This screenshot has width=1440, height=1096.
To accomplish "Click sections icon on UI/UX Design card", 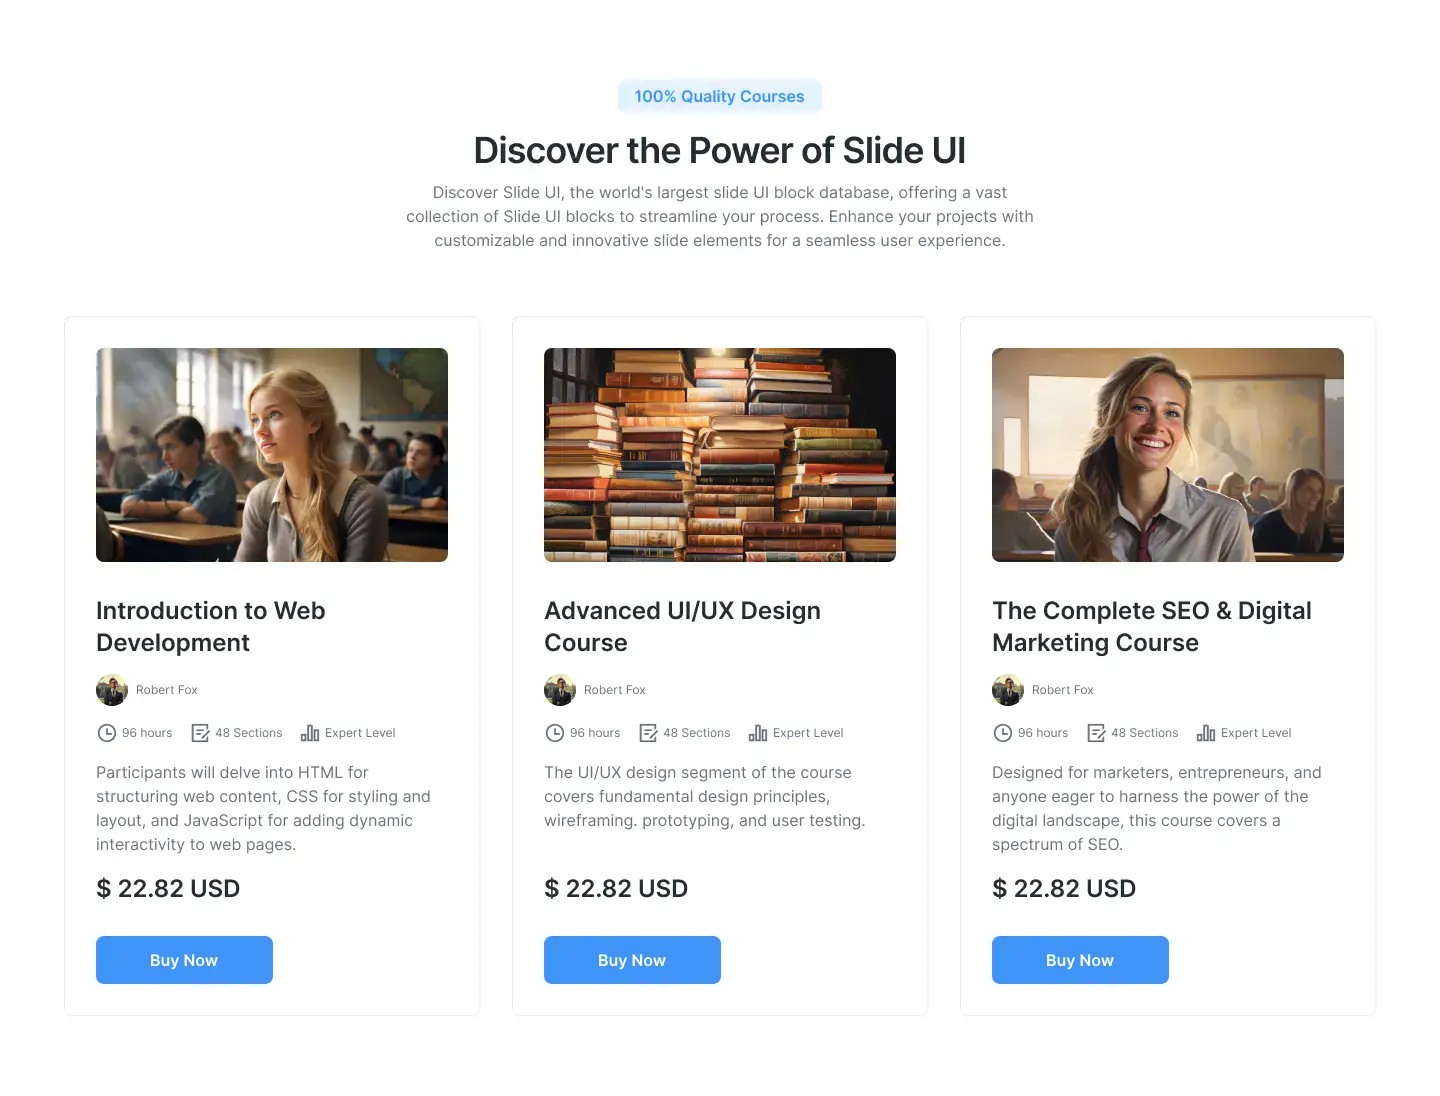I will click(x=648, y=733).
